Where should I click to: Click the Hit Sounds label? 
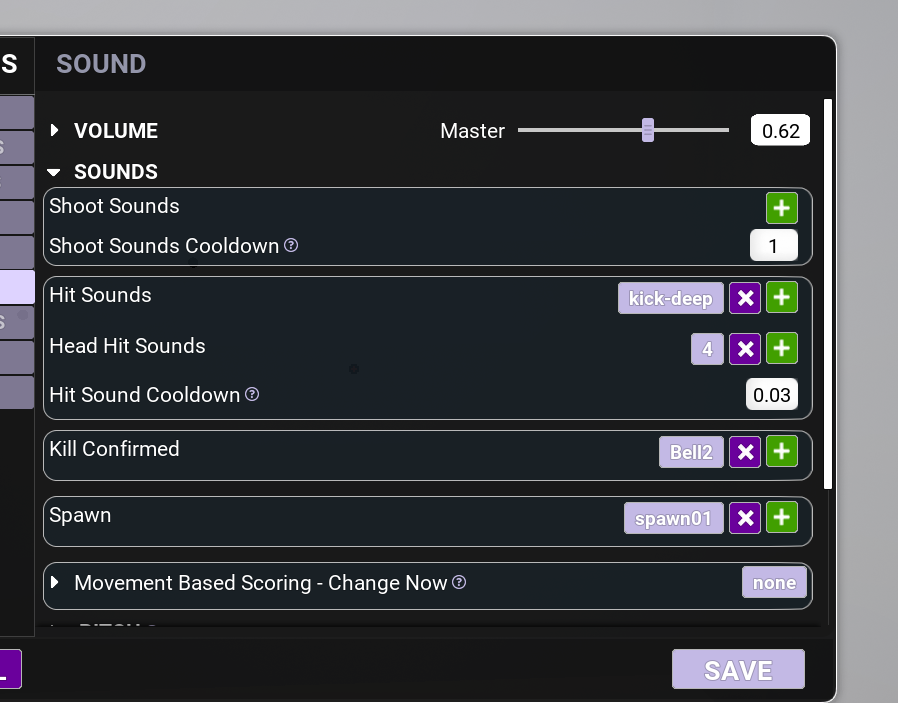100,295
